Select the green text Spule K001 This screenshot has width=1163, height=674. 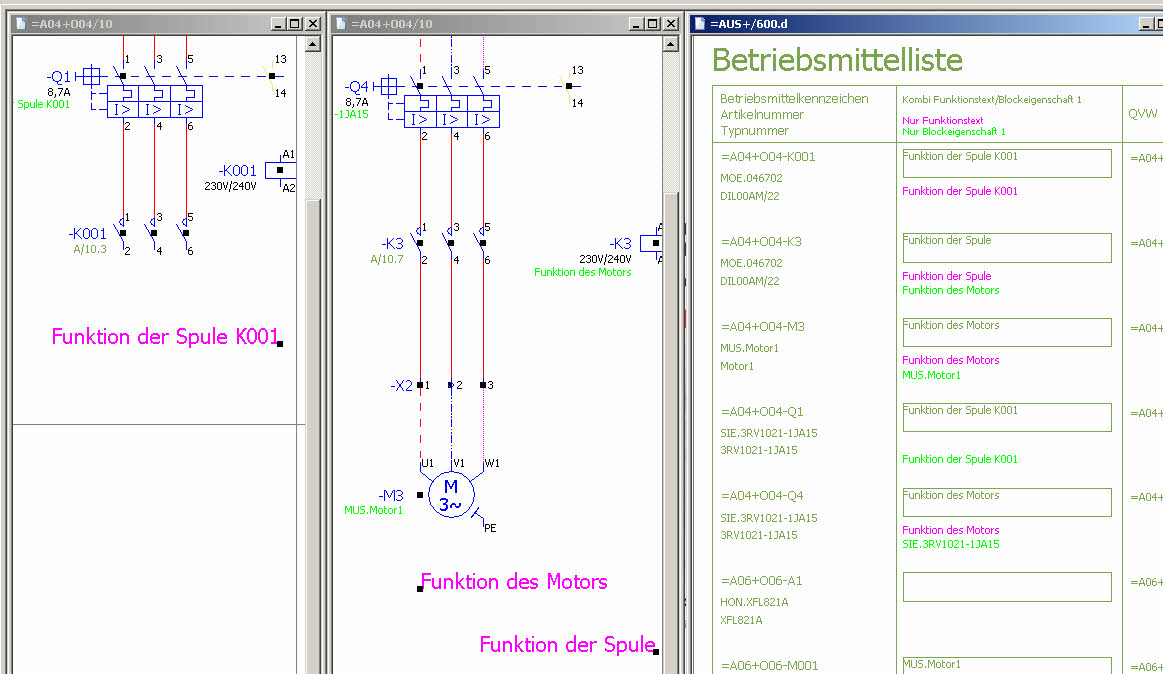click(44, 105)
